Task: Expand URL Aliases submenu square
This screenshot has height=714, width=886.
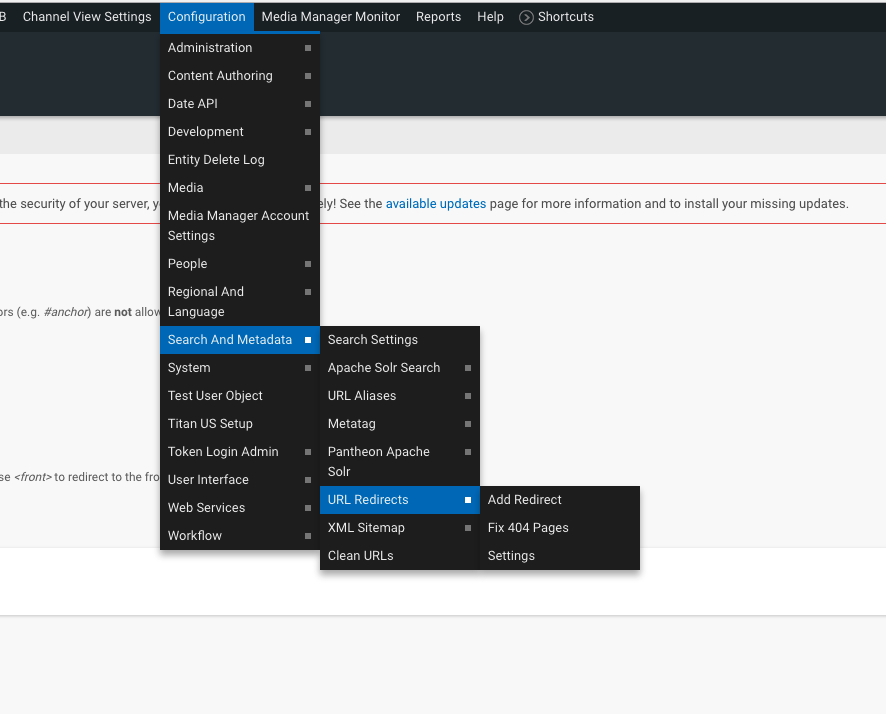Action: 468,396
